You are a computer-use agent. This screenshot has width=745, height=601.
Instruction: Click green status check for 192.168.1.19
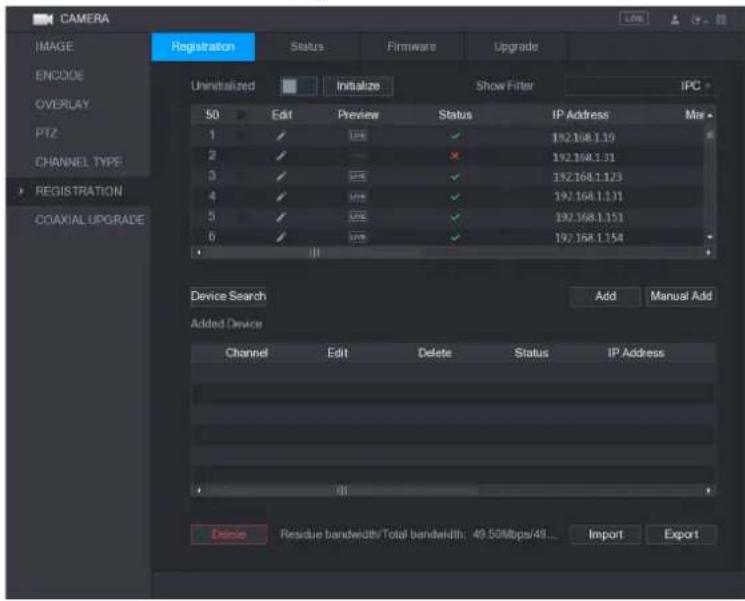click(455, 136)
